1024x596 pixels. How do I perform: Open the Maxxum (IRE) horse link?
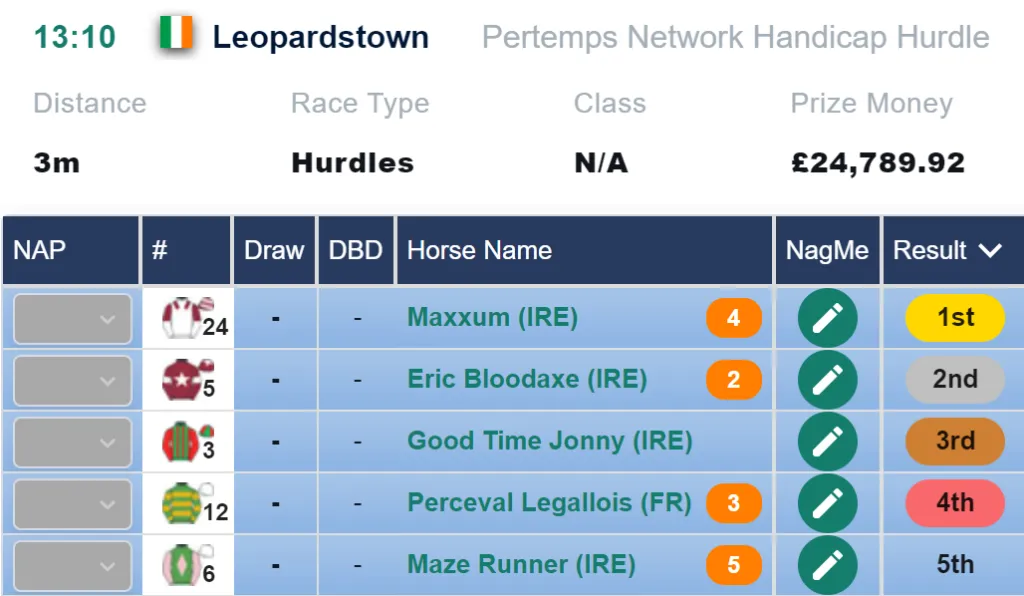(492, 317)
